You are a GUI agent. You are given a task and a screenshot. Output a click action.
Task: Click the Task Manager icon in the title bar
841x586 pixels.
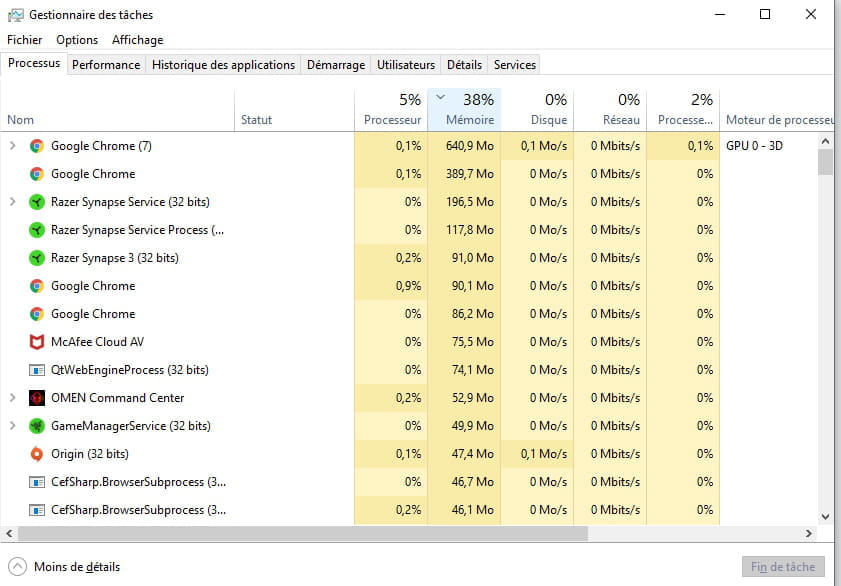[x=16, y=15]
